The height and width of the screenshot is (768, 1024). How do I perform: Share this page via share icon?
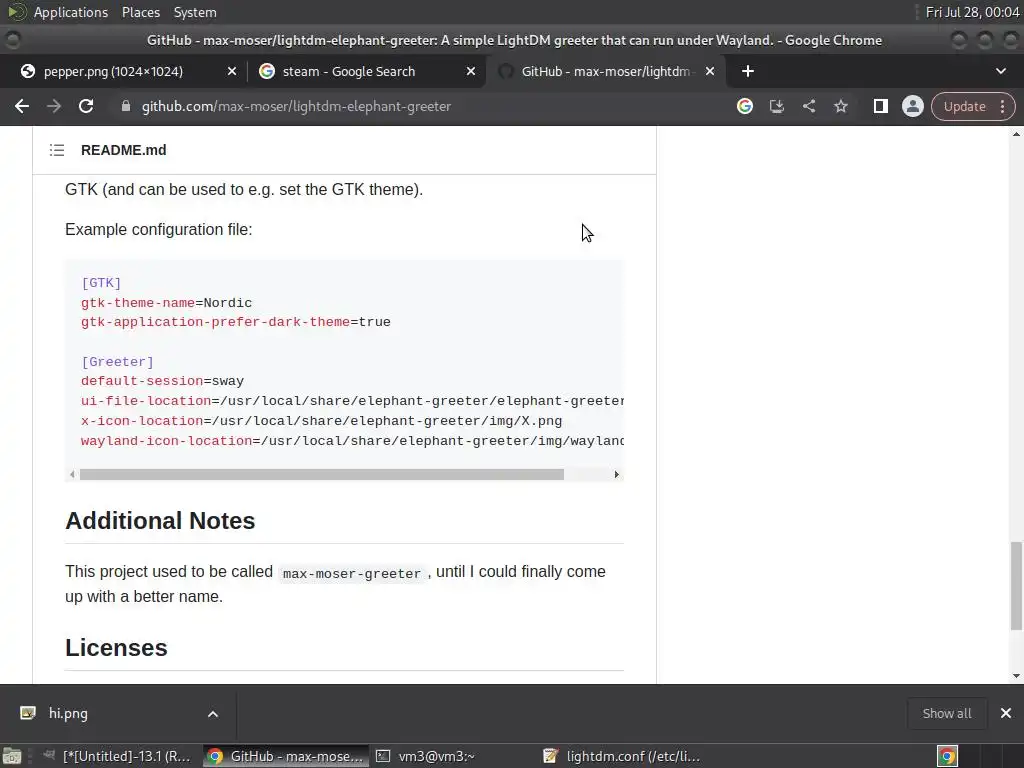pos(808,106)
